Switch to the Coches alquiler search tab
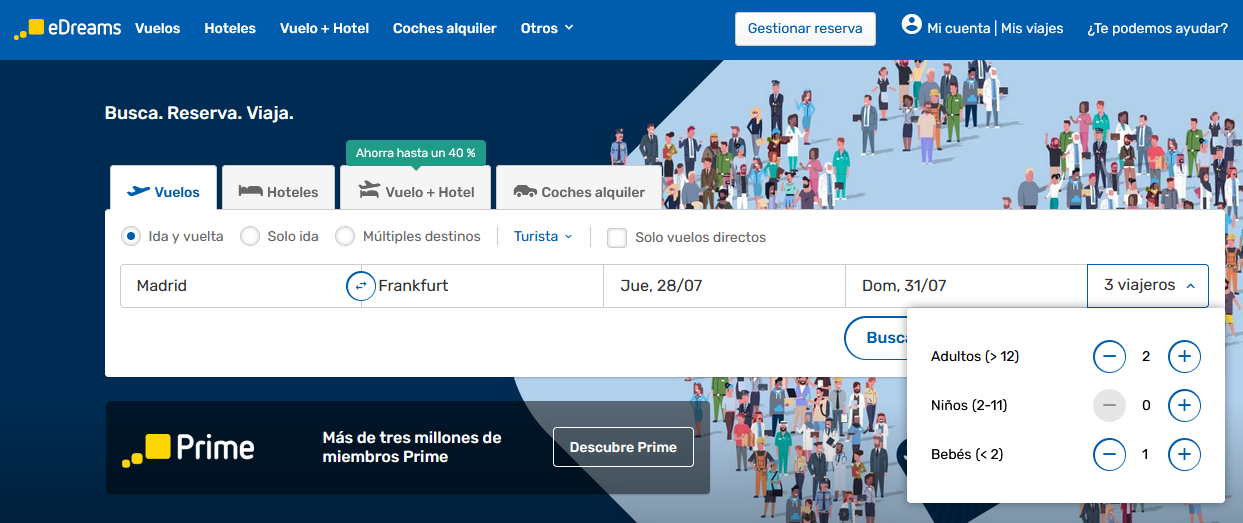This screenshot has height=523, width=1243. coord(579,188)
